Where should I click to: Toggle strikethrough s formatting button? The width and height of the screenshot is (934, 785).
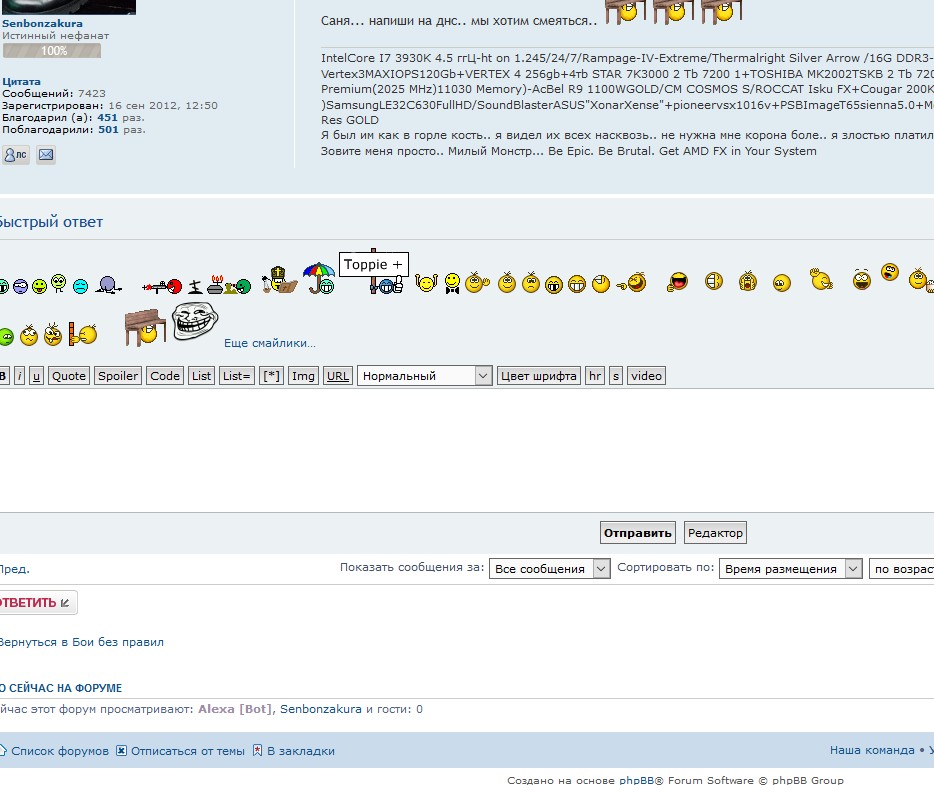pos(616,376)
